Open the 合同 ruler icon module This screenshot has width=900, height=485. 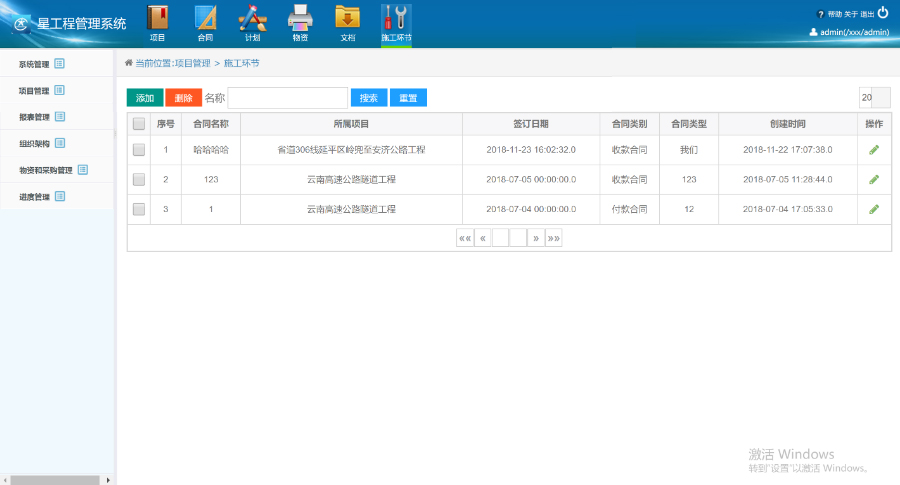[205, 20]
